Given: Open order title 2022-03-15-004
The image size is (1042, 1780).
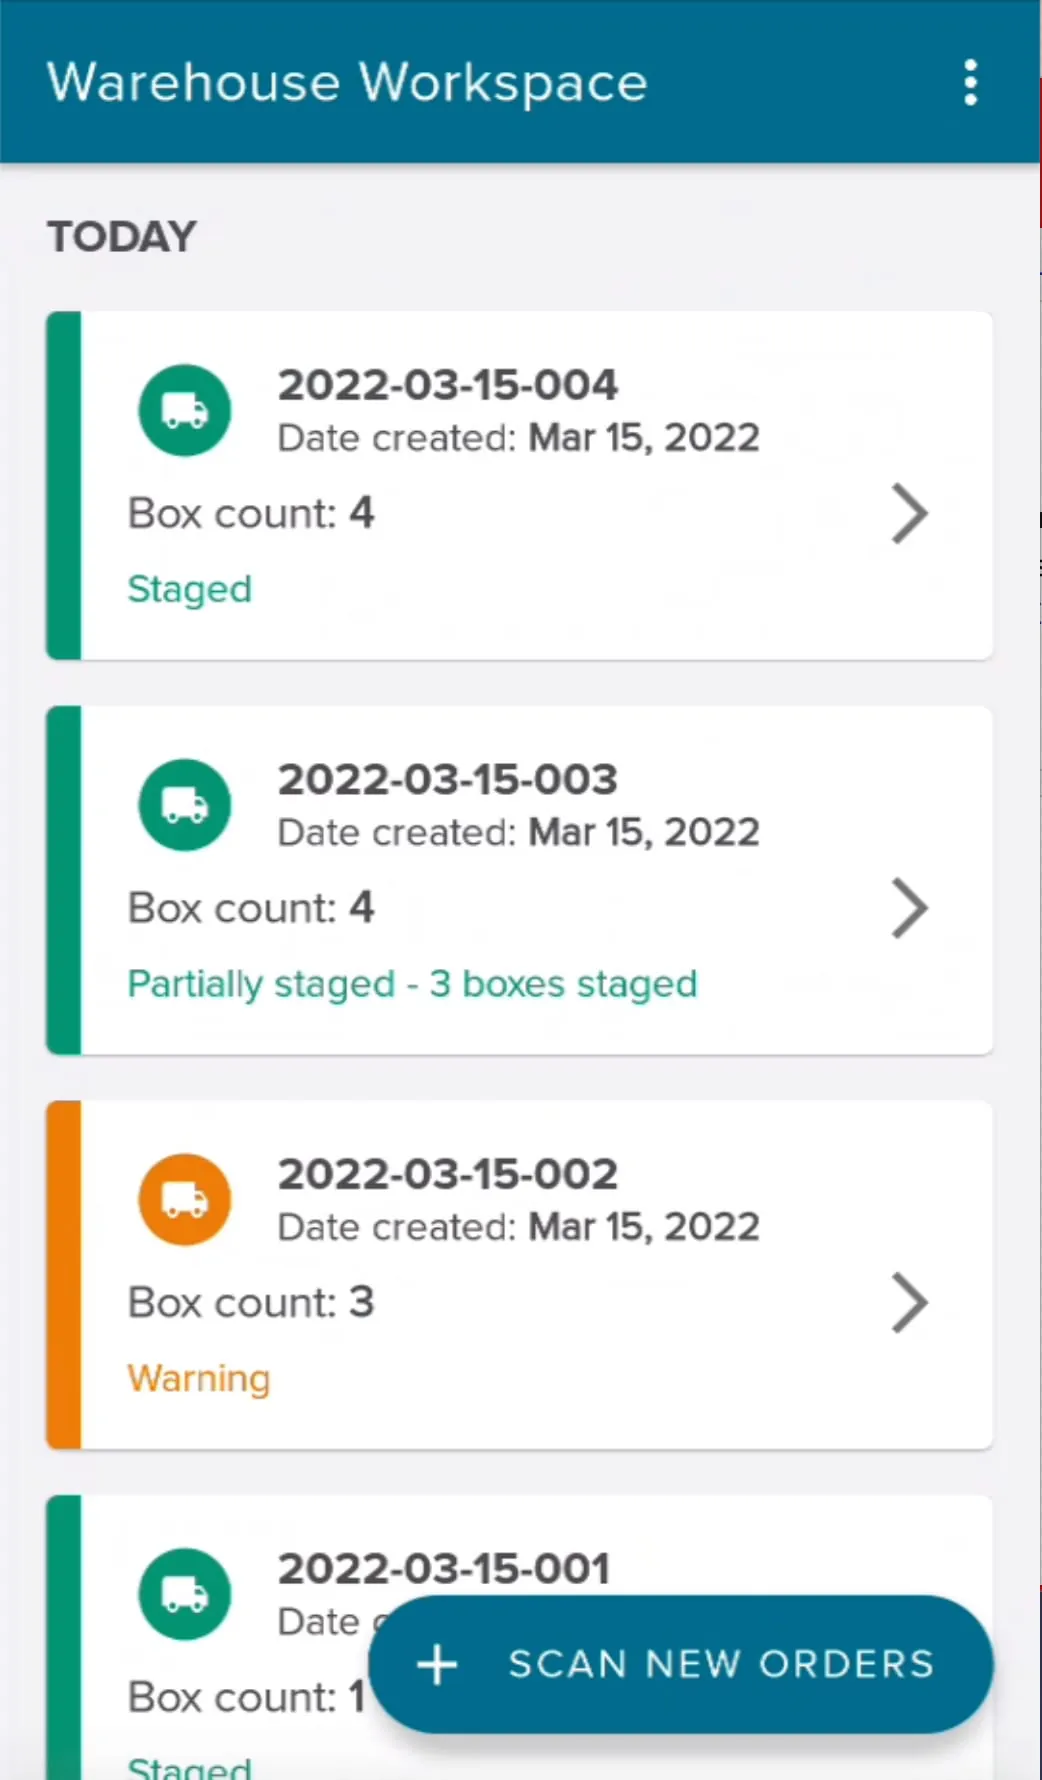Looking at the screenshot, I should pos(447,385).
